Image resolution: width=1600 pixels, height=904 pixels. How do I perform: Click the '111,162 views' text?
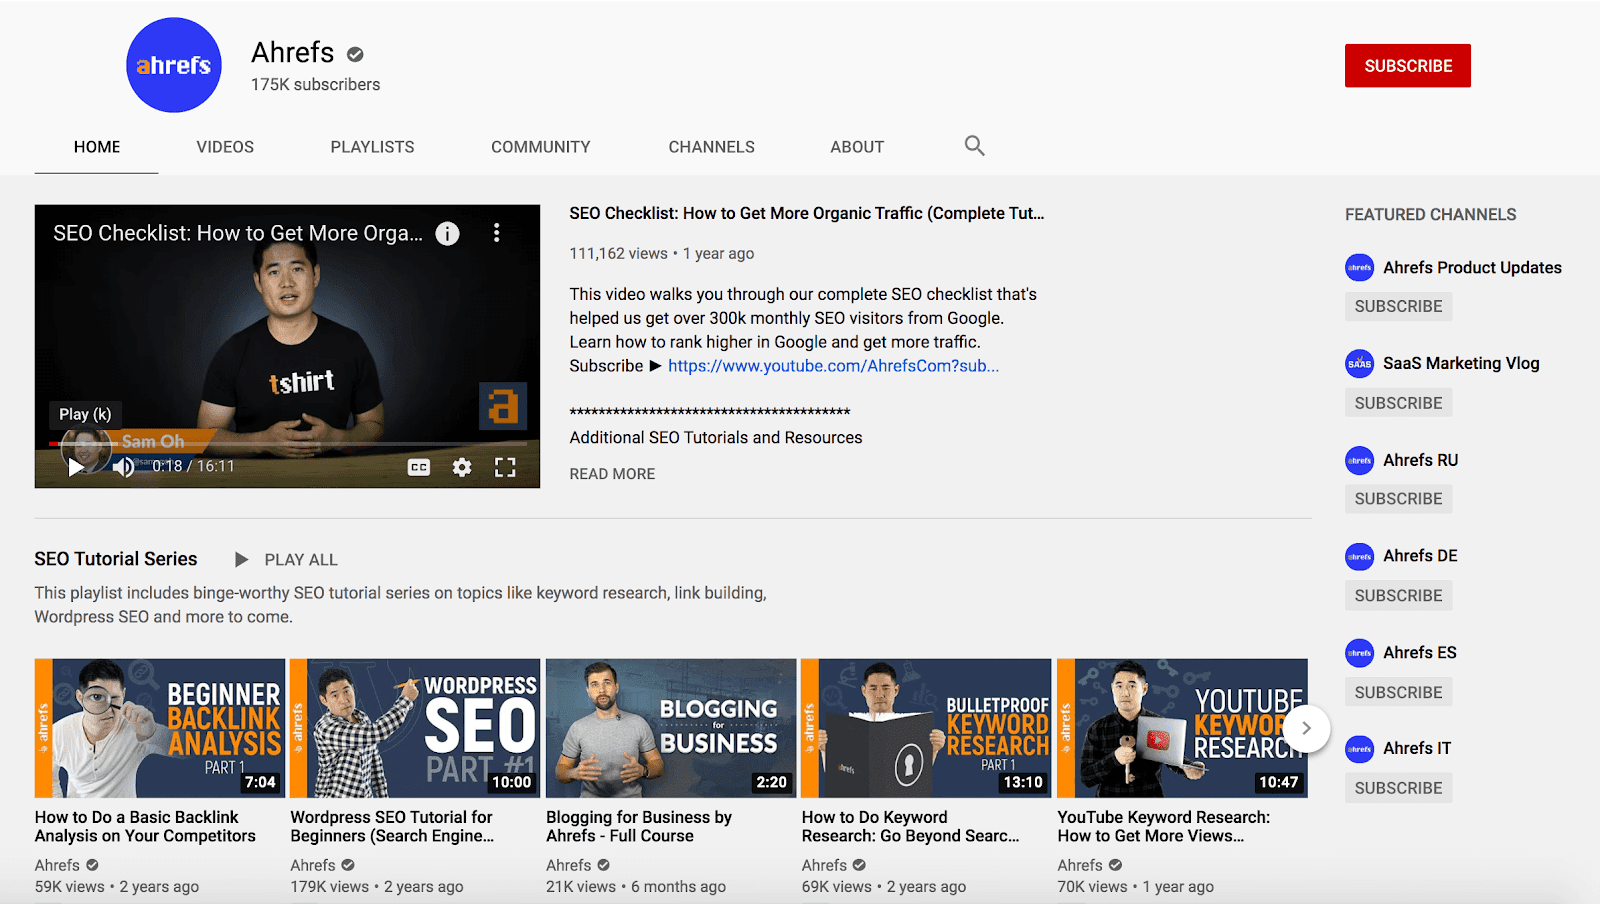(x=618, y=254)
